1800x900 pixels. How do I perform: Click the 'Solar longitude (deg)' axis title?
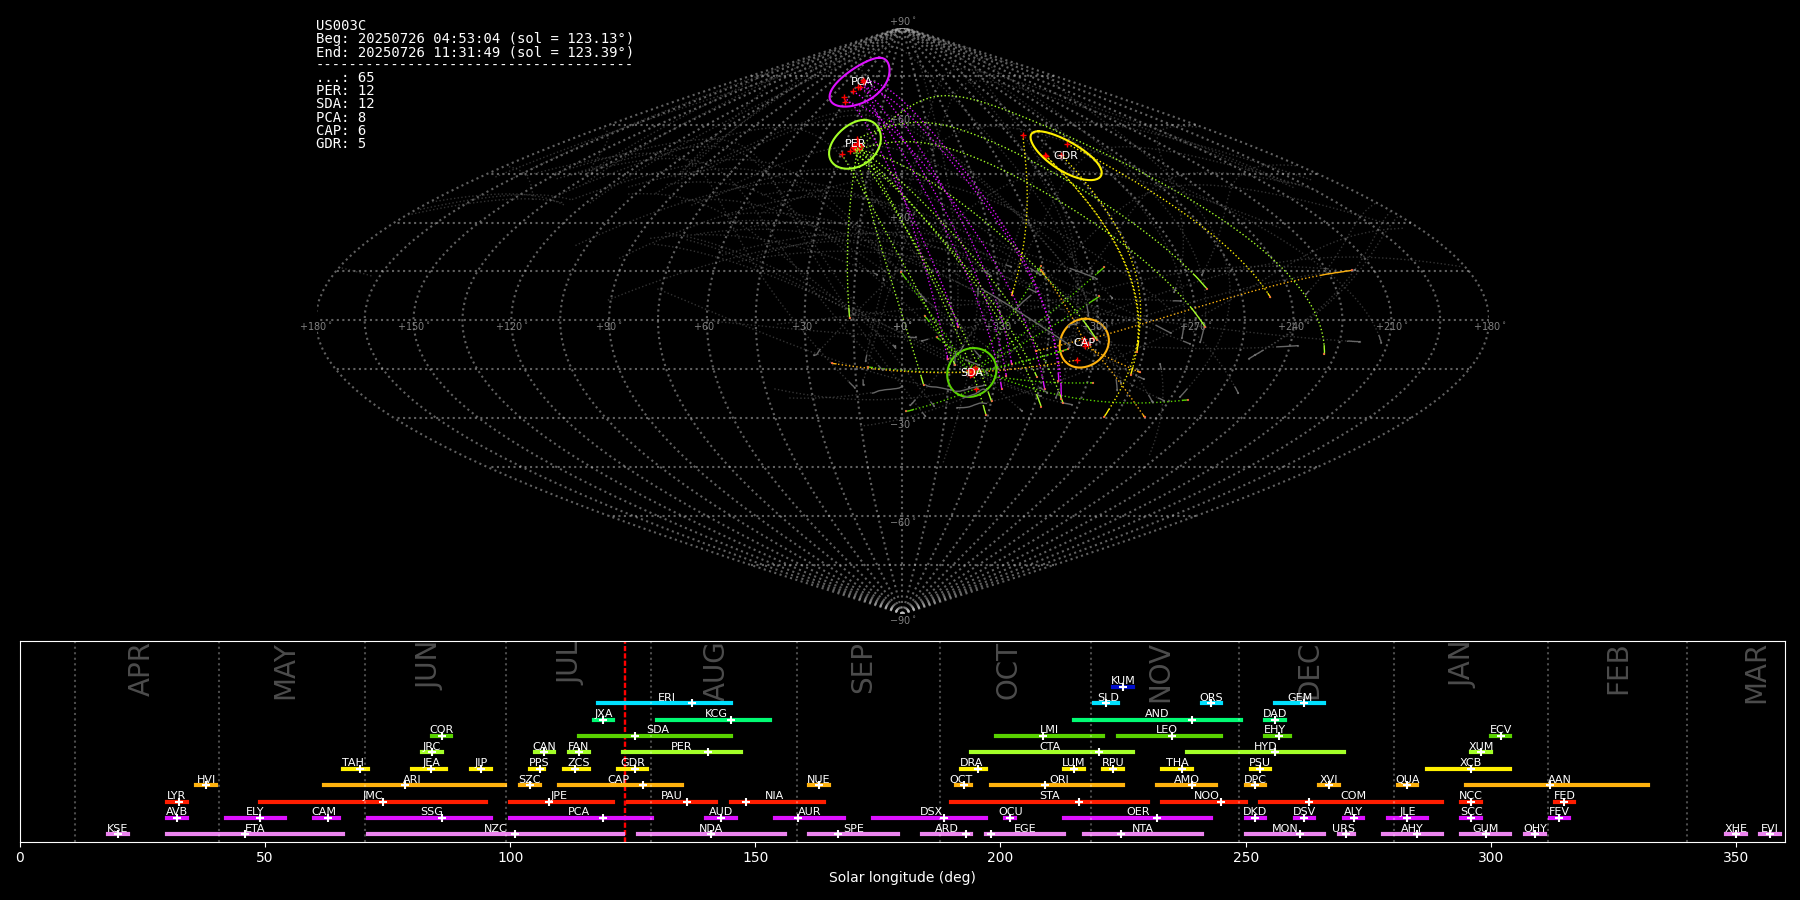[902, 878]
